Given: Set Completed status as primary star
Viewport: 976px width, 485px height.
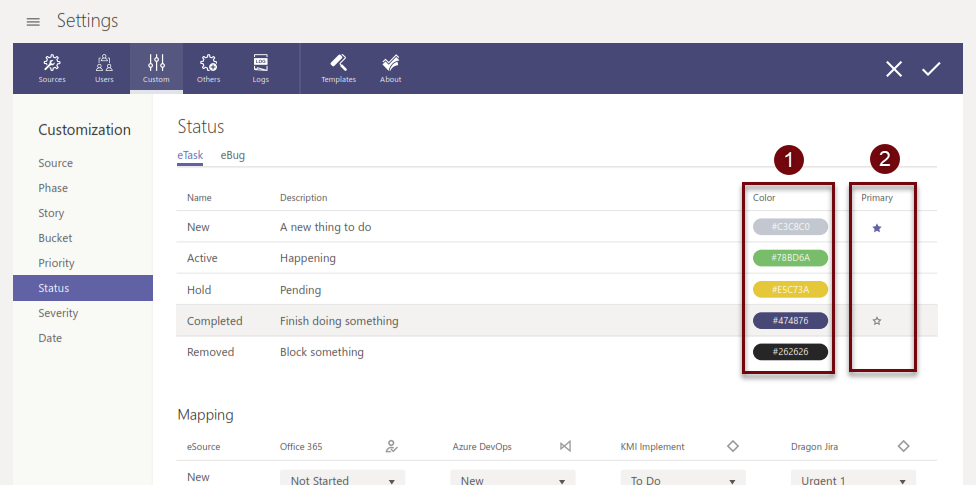Looking at the screenshot, I should (877, 321).
